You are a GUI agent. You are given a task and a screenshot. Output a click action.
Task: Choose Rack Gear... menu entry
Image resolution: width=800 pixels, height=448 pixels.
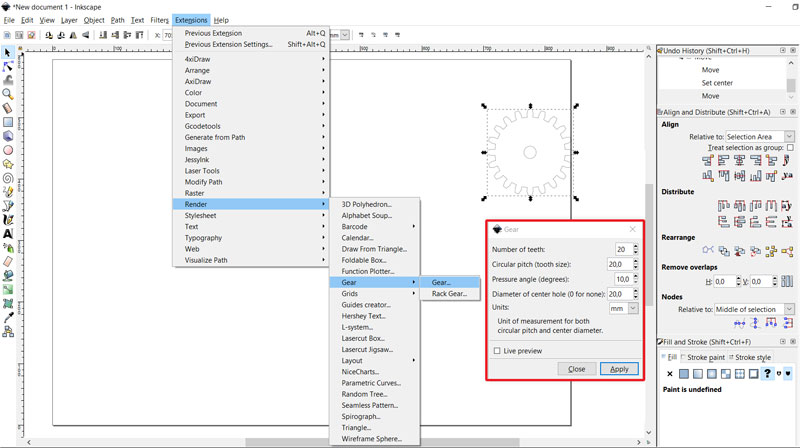pos(449,293)
